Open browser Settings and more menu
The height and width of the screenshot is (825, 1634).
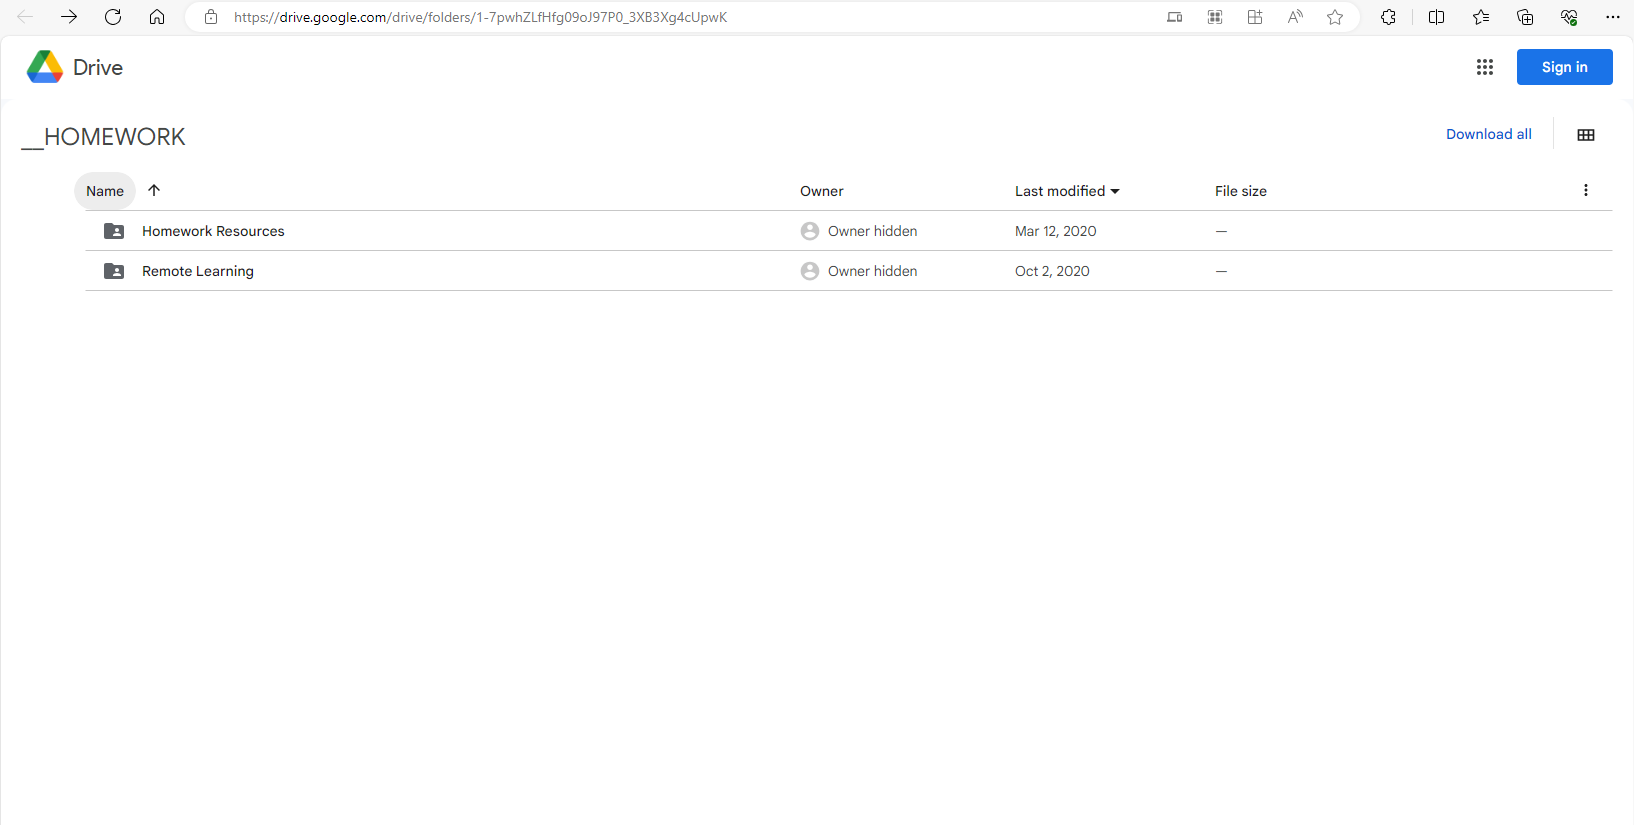pyautogui.click(x=1612, y=17)
